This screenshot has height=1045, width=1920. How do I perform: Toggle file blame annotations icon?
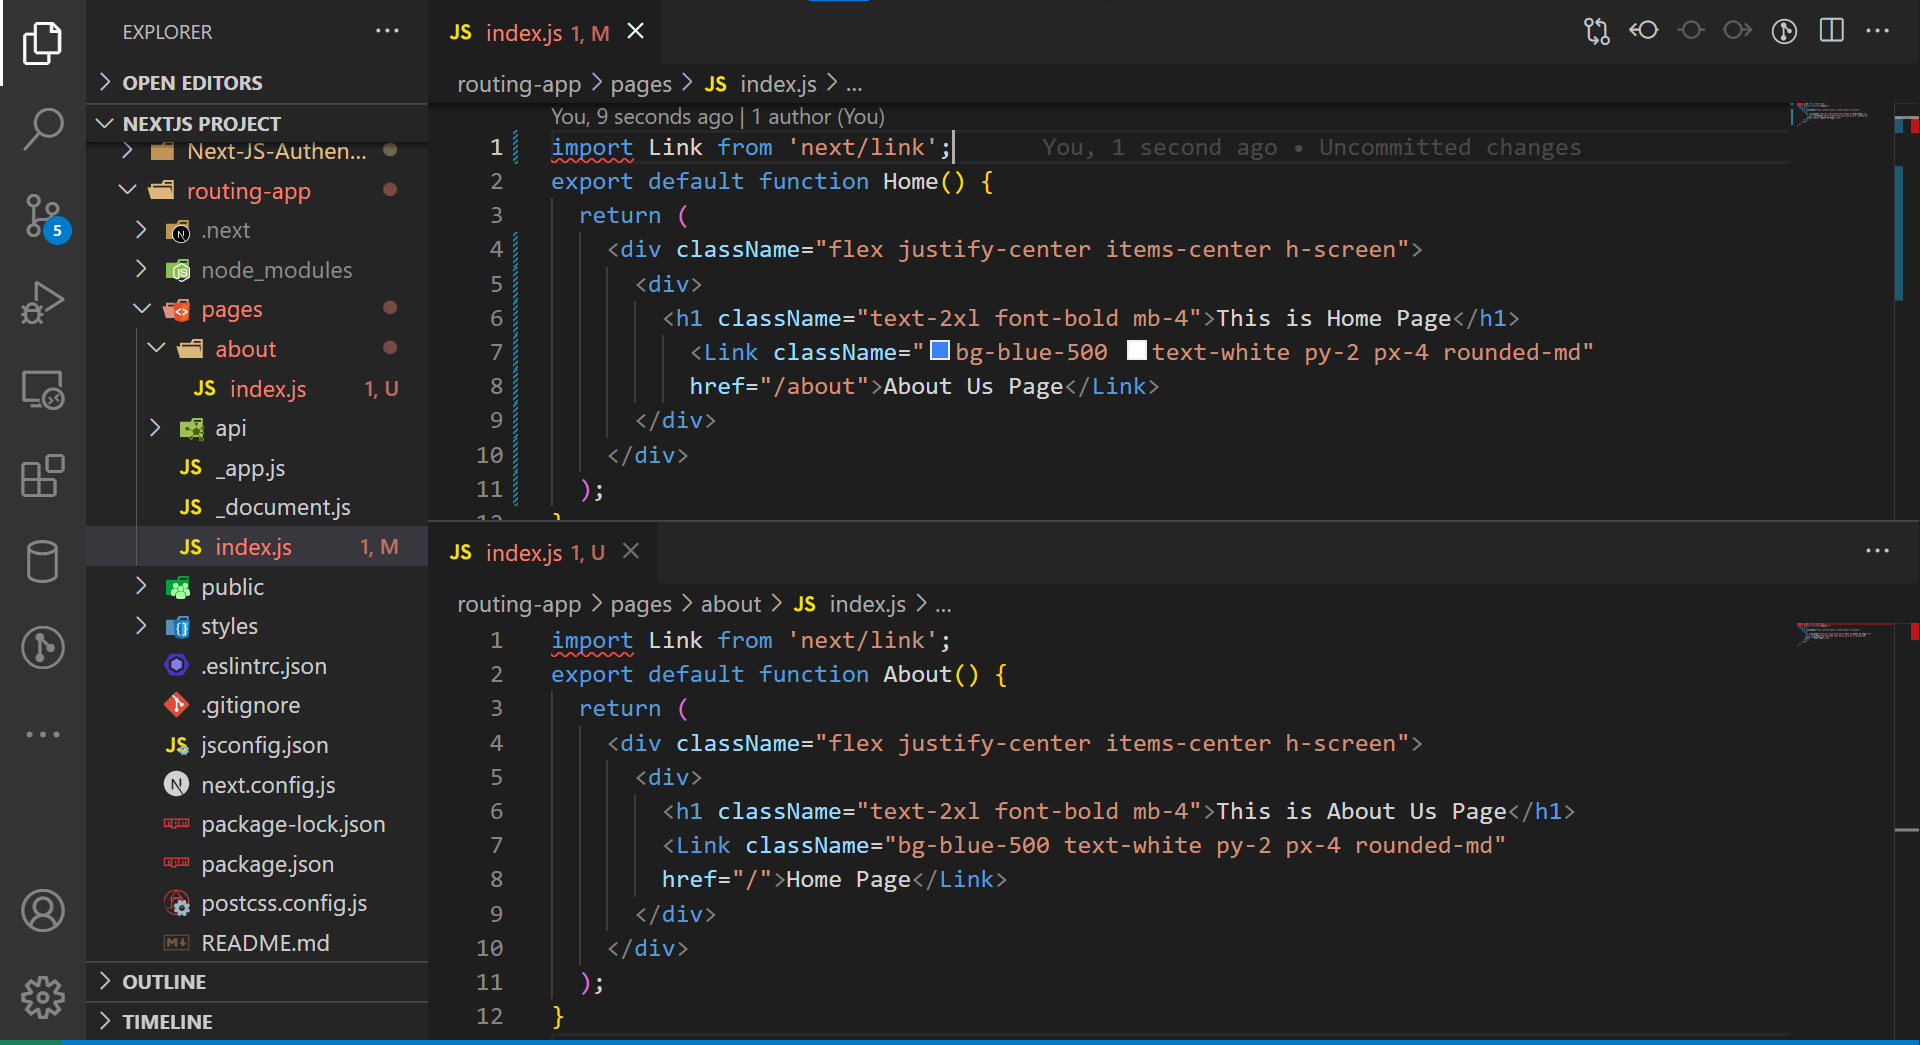(x=1784, y=31)
